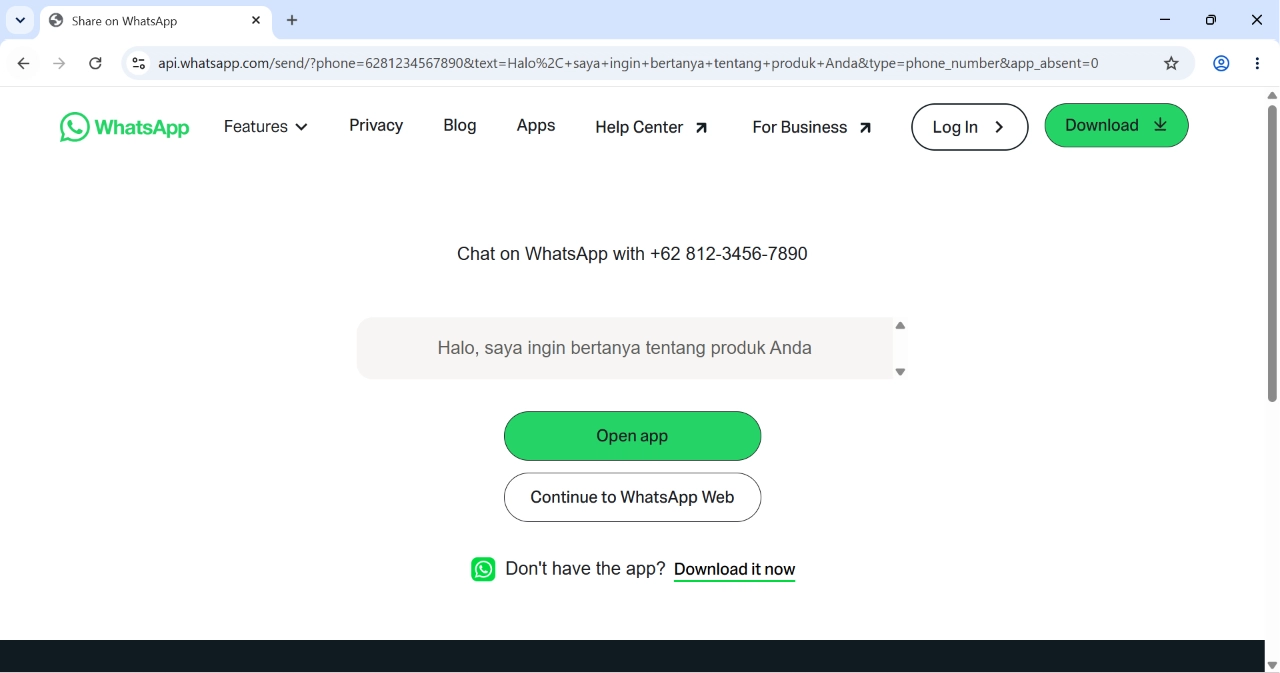The height and width of the screenshot is (673, 1280).
Task: Click the prefilled message text box
Action: pos(624,348)
